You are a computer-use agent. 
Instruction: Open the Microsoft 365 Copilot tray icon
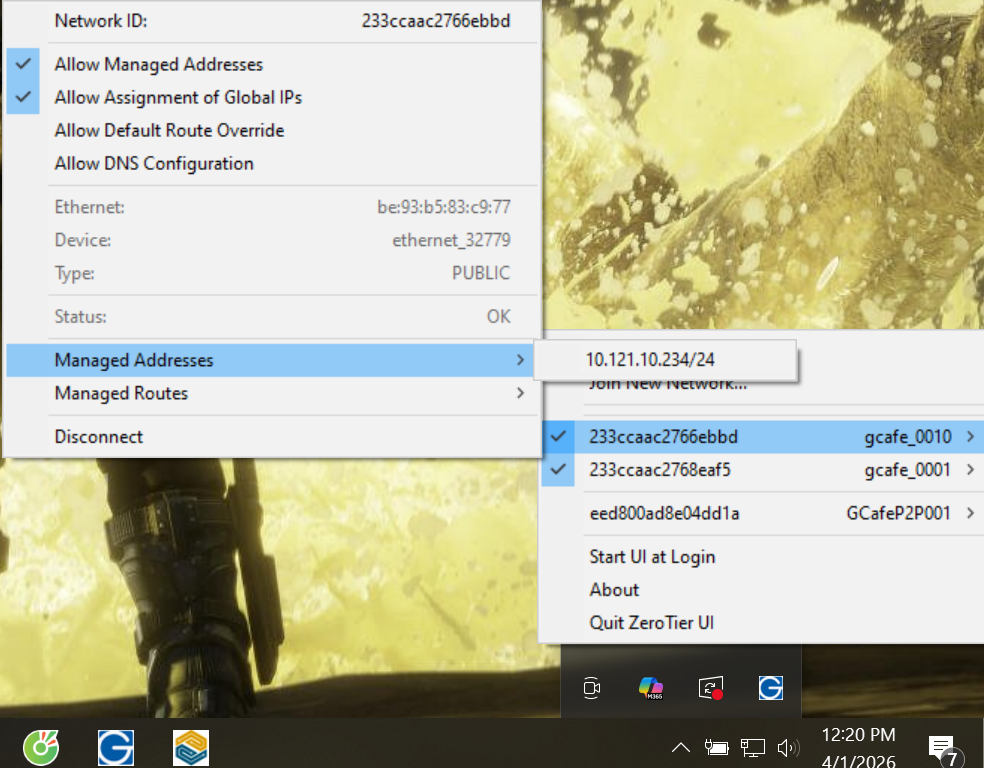click(651, 688)
